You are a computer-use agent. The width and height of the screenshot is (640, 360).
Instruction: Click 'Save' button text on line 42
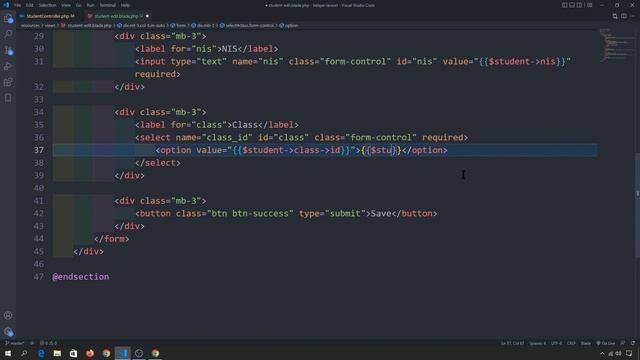[x=381, y=213]
